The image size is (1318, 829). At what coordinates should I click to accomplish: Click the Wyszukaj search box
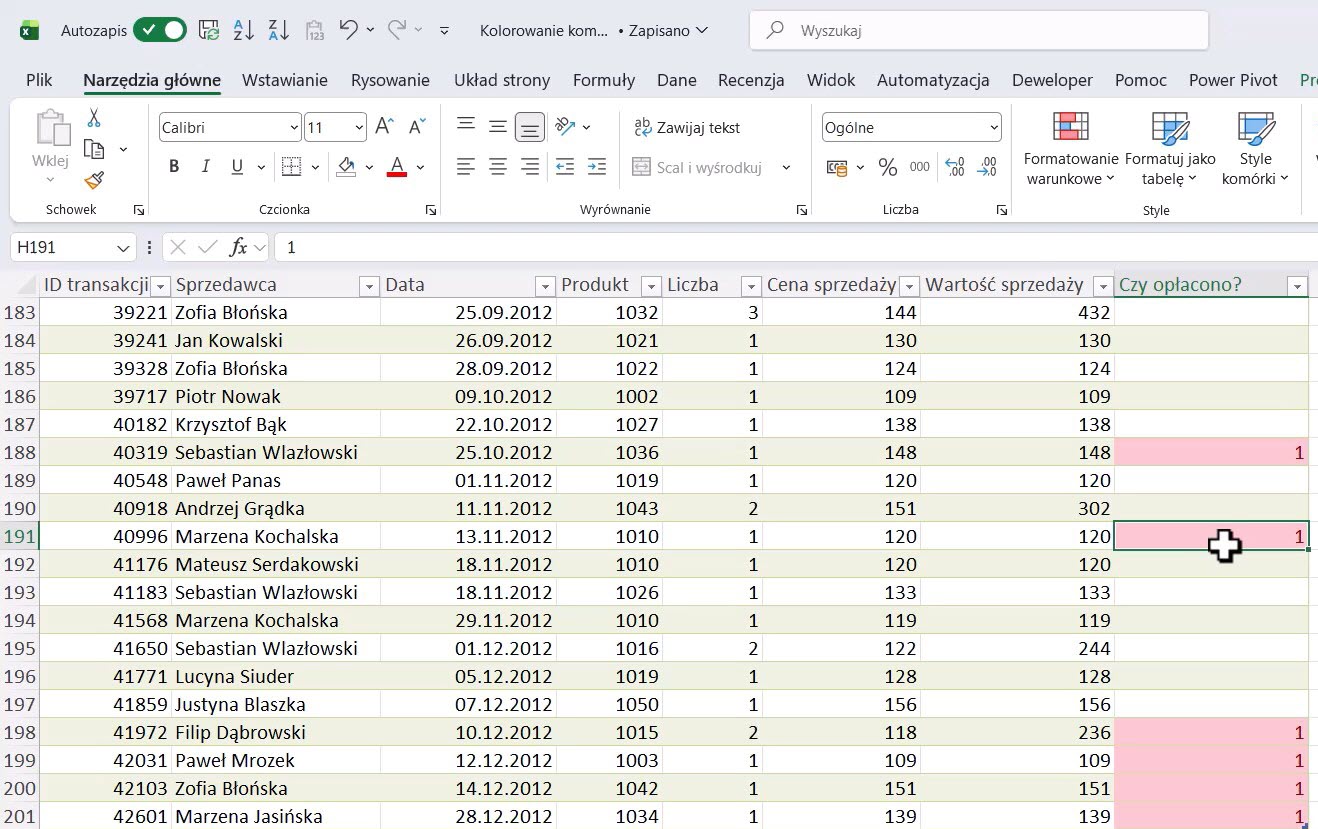(979, 30)
